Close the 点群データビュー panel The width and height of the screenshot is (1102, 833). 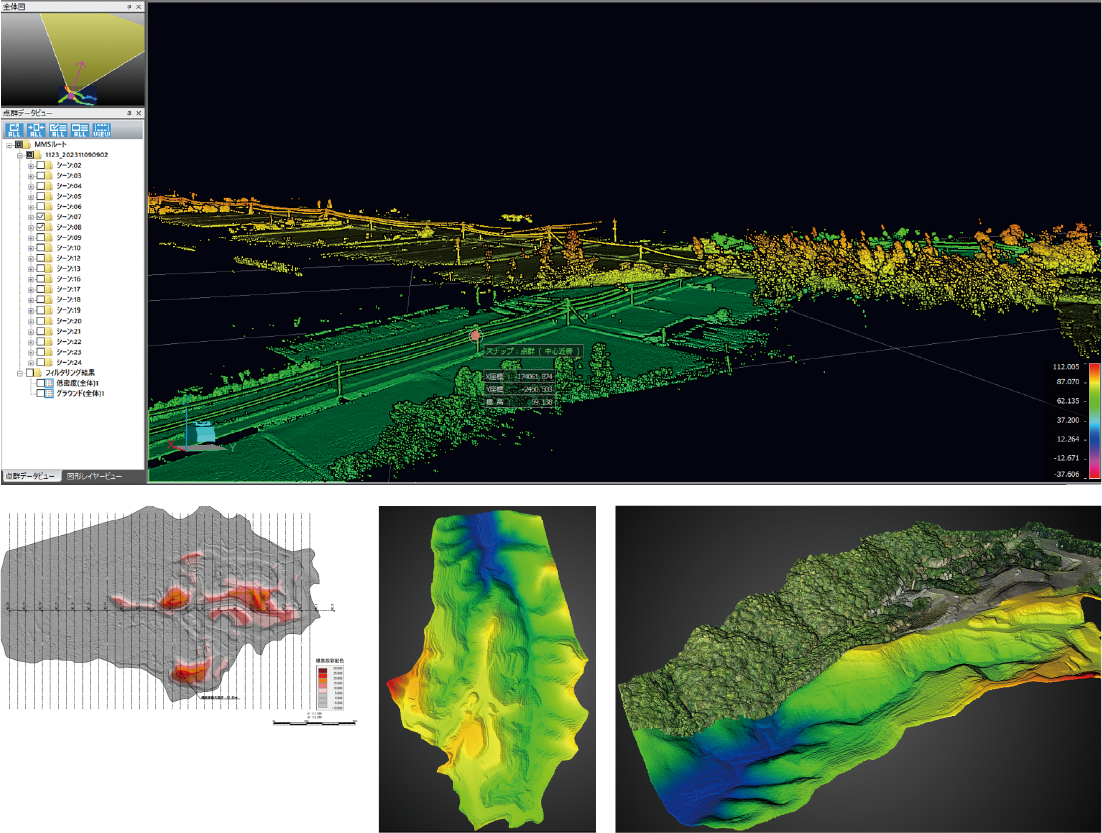pos(138,112)
